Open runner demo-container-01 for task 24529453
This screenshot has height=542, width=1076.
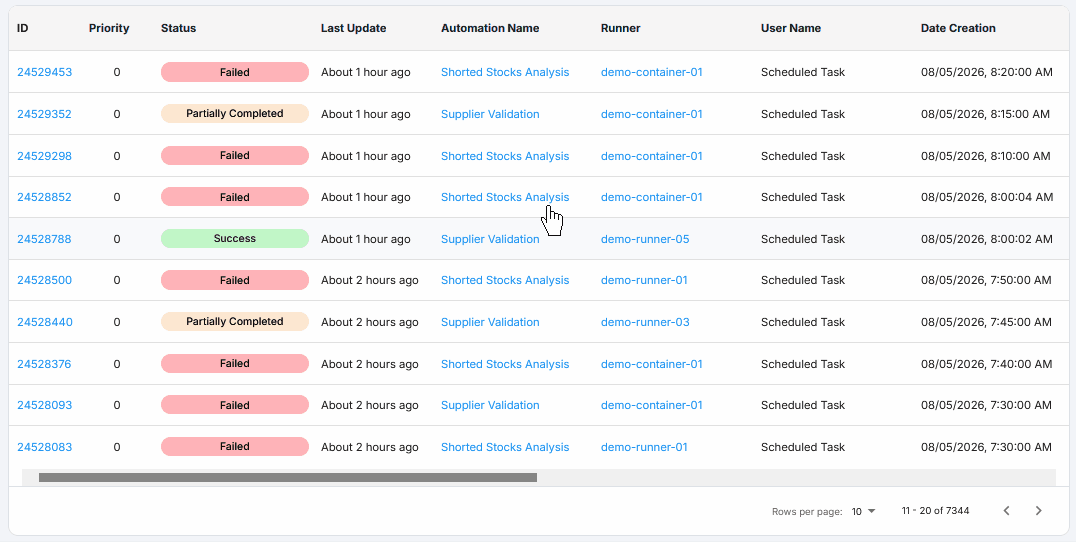[652, 72]
